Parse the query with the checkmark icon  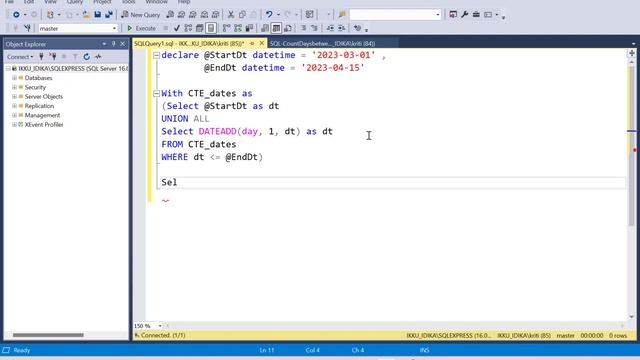click(177, 28)
